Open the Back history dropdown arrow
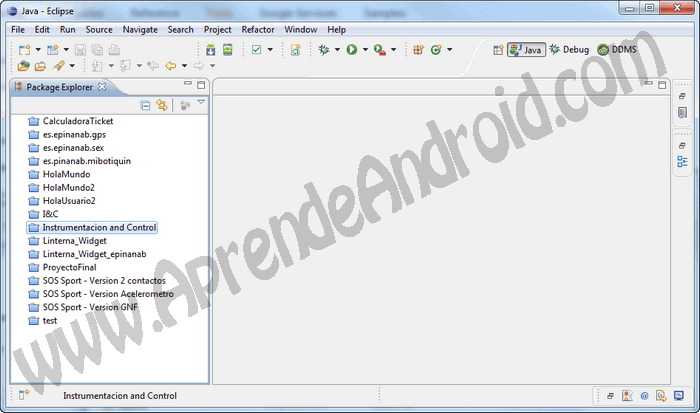The height and width of the screenshot is (413, 700). (184, 66)
